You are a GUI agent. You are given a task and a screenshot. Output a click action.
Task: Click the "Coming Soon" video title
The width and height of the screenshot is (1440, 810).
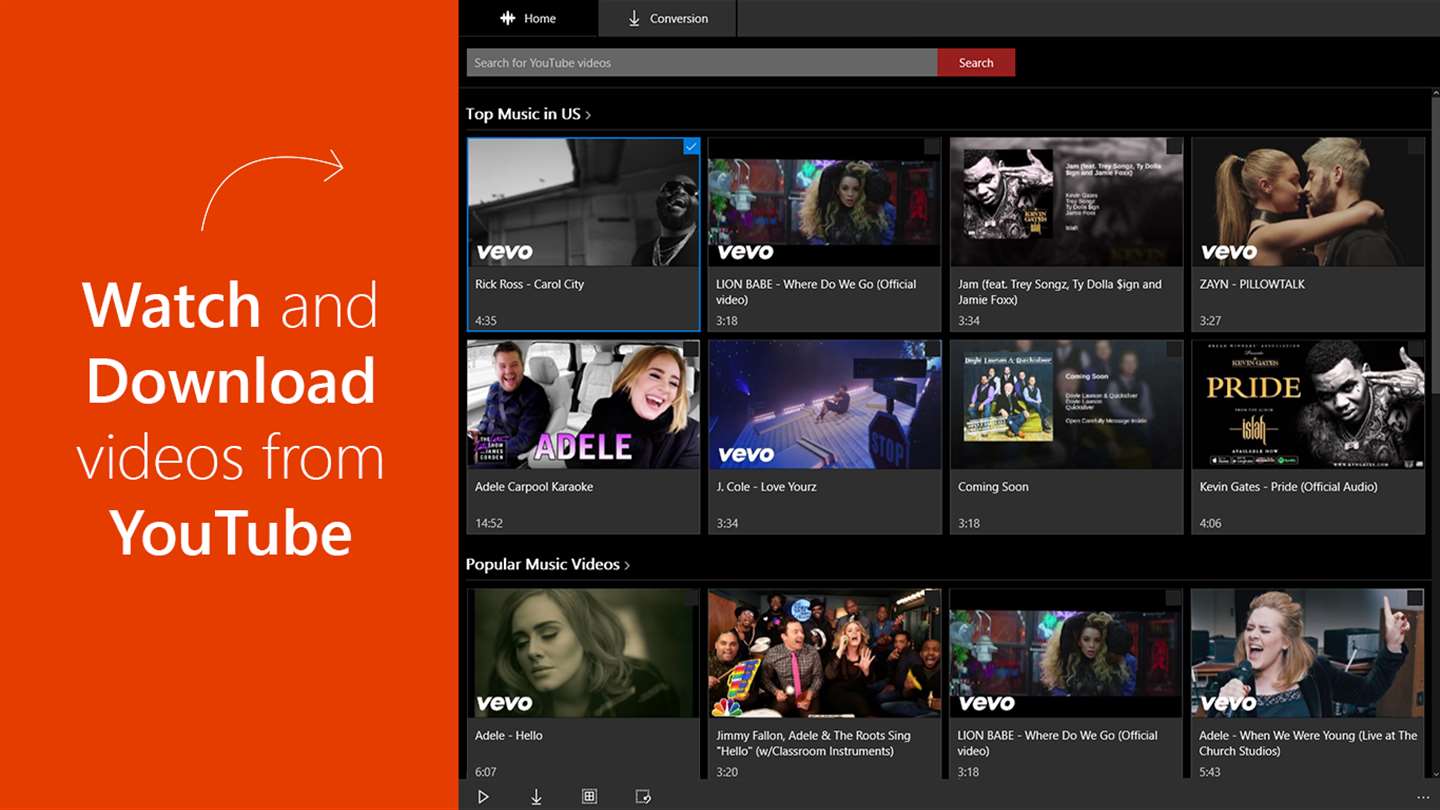pyautogui.click(x=993, y=487)
